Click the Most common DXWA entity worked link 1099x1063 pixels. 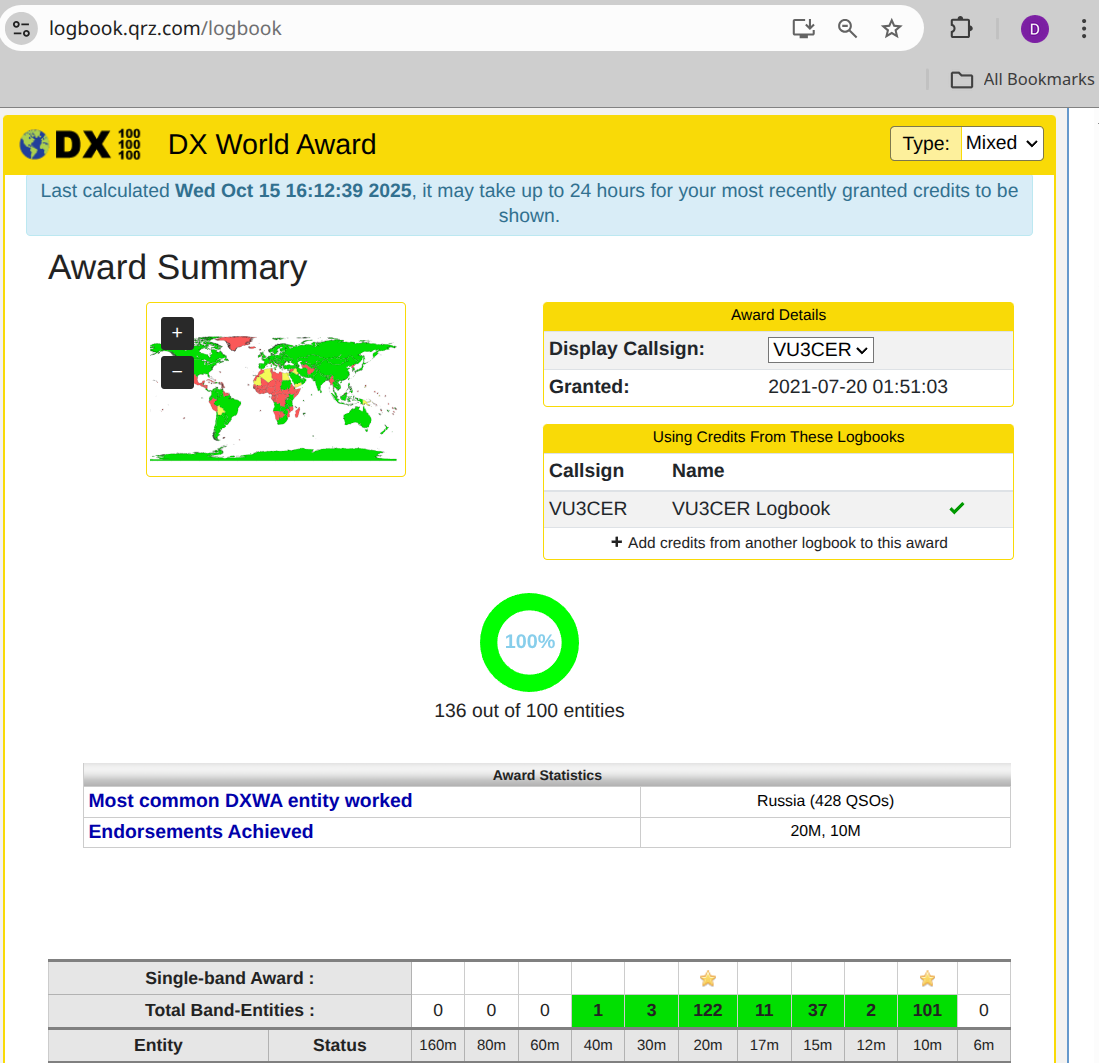[250, 800]
